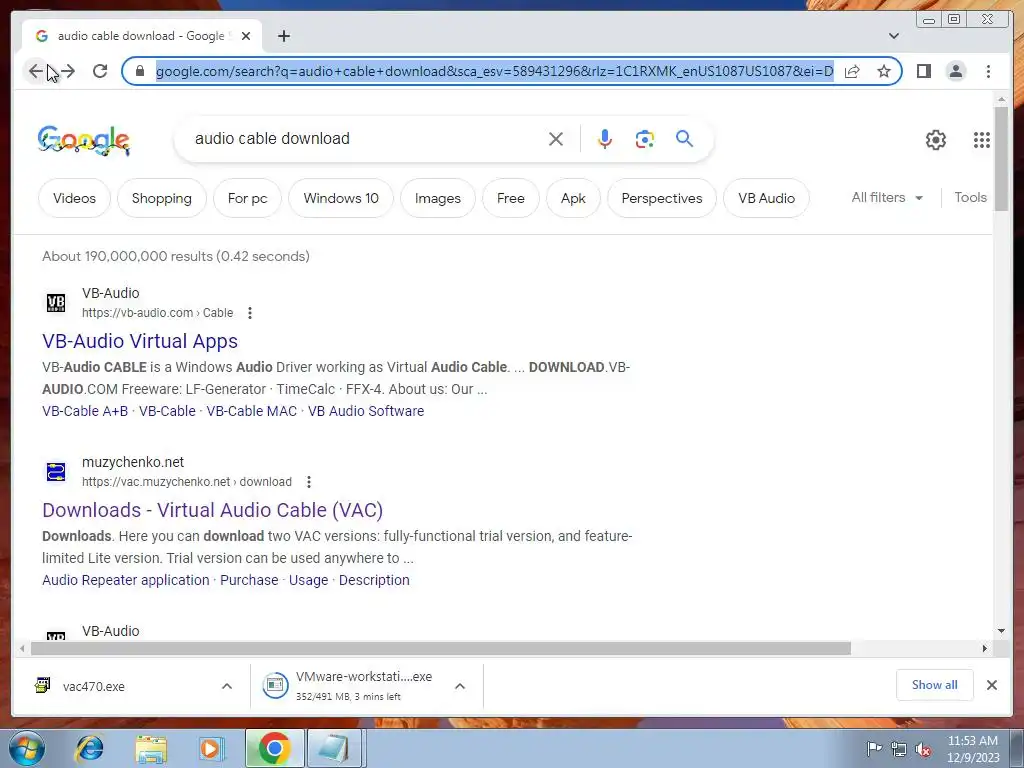The image size is (1024, 768).
Task: Close the 'audio cable download' tab
Action: tap(246, 36)
